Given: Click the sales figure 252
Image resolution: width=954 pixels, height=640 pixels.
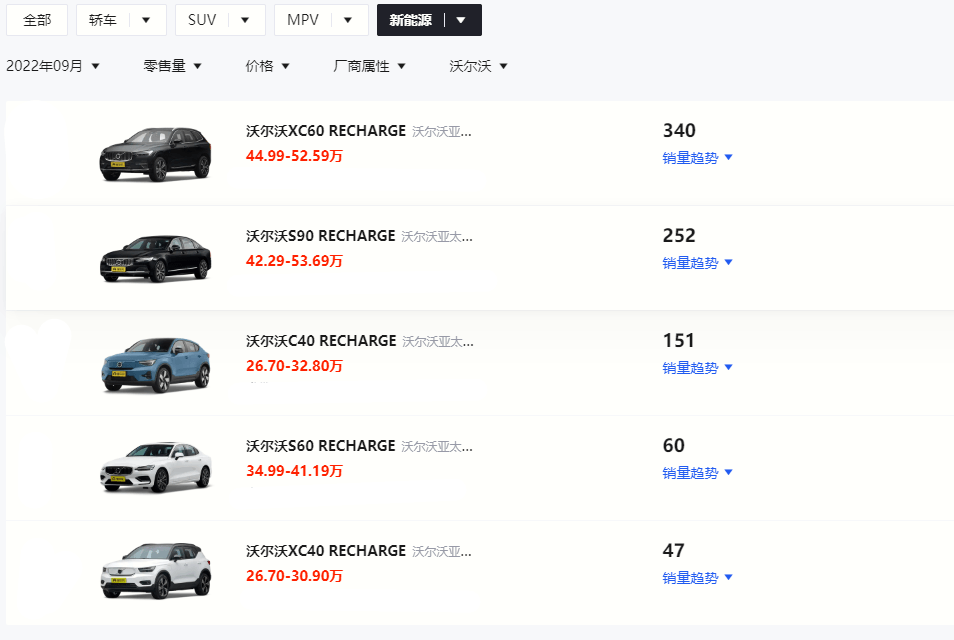Looking at the screenshot, I should tap(679, 235).
